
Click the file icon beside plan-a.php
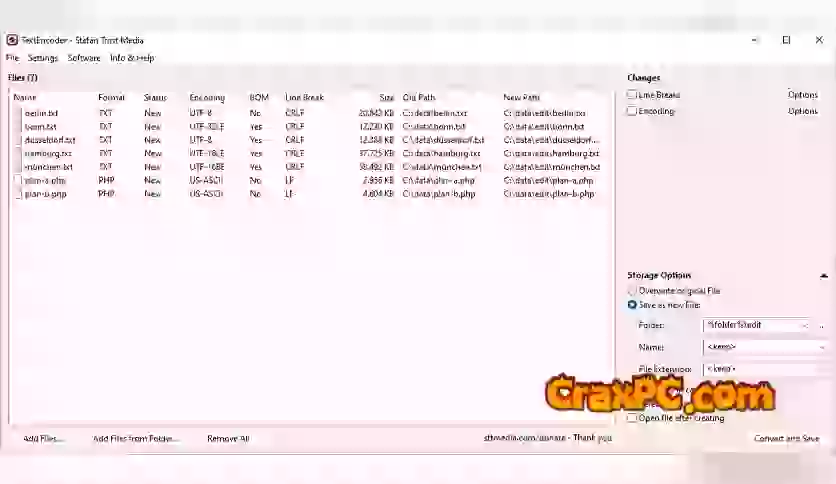[18, 181]
